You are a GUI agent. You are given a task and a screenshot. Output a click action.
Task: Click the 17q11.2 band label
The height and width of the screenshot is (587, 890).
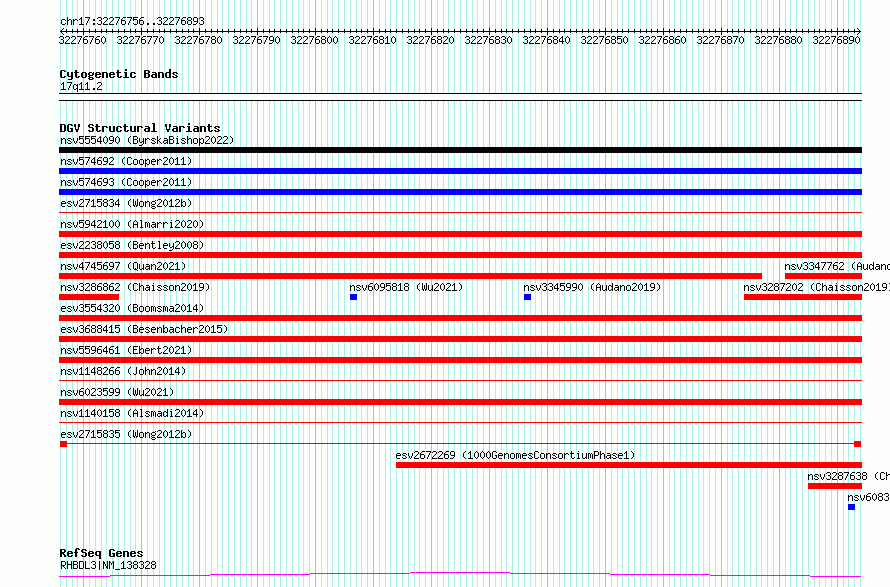tap(81, 87)
